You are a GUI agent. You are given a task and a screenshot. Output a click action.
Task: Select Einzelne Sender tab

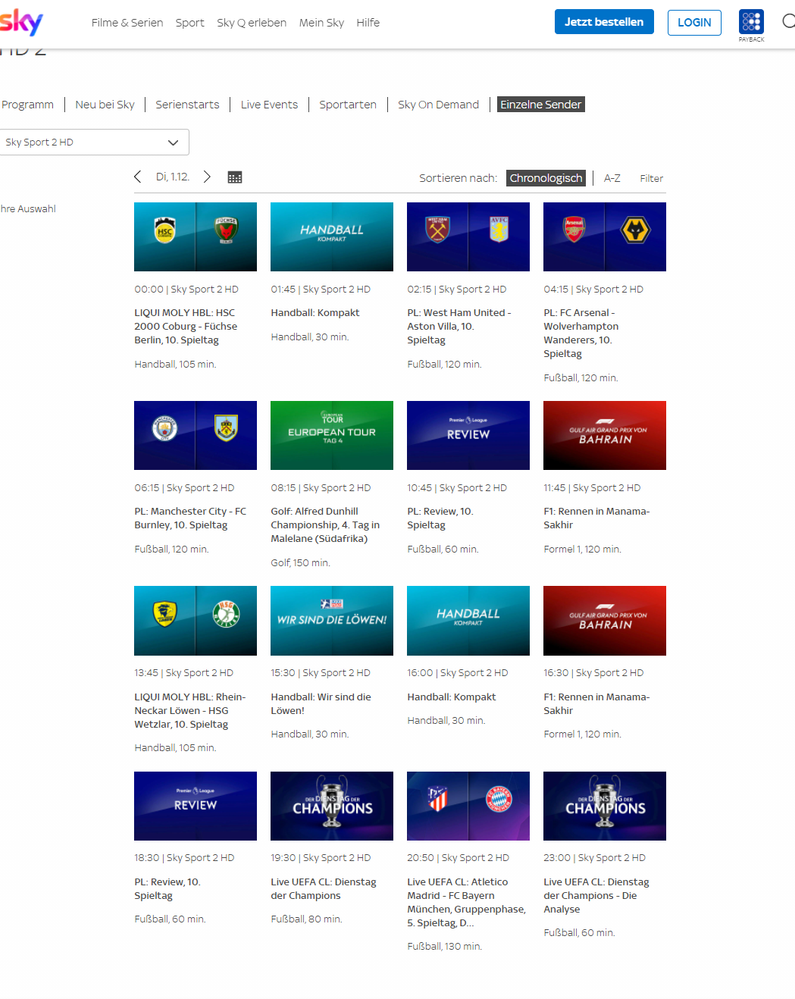point(541,104)
